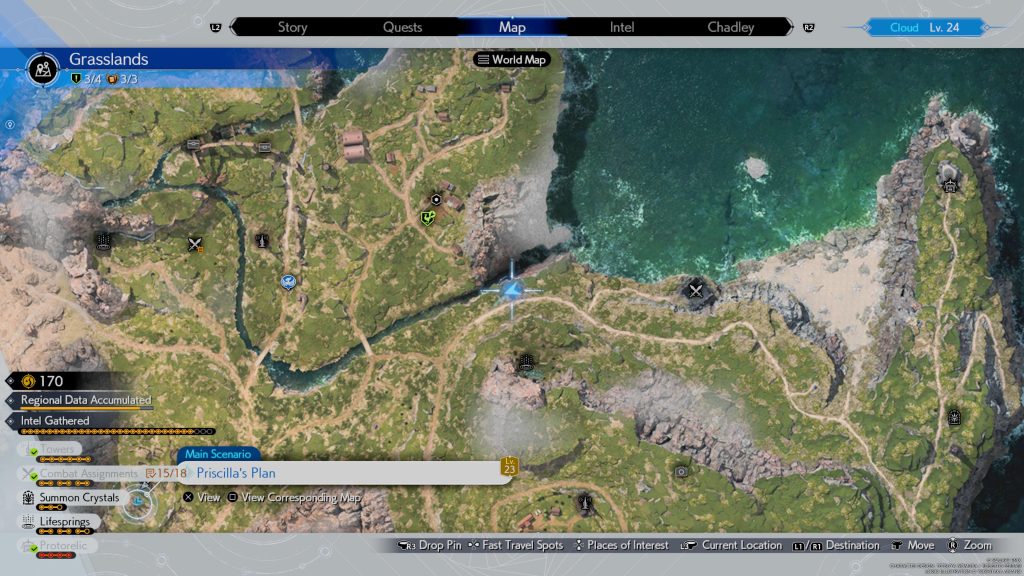Open the Chadley tab

point(730,27)
